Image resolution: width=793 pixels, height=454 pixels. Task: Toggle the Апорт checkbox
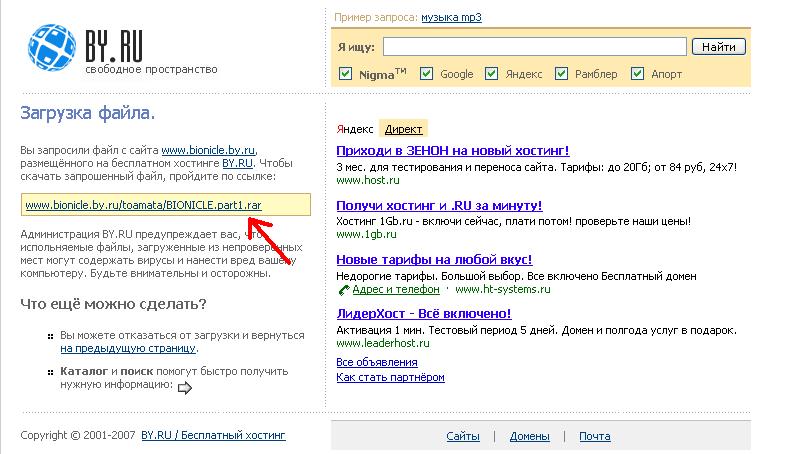637,74
